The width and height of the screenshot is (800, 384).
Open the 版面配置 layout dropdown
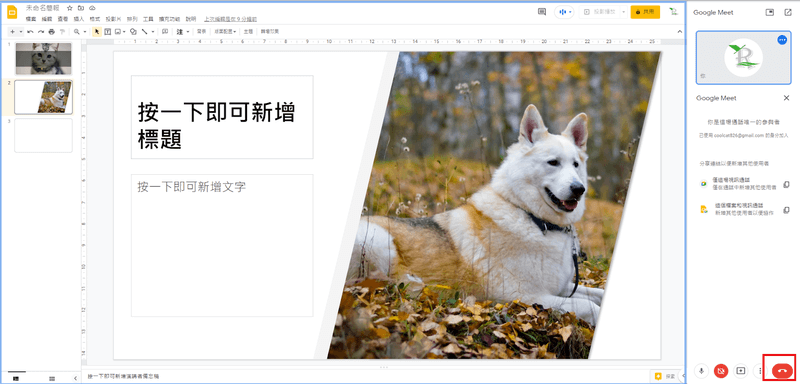pyautogui.click(x=225, y=32)
